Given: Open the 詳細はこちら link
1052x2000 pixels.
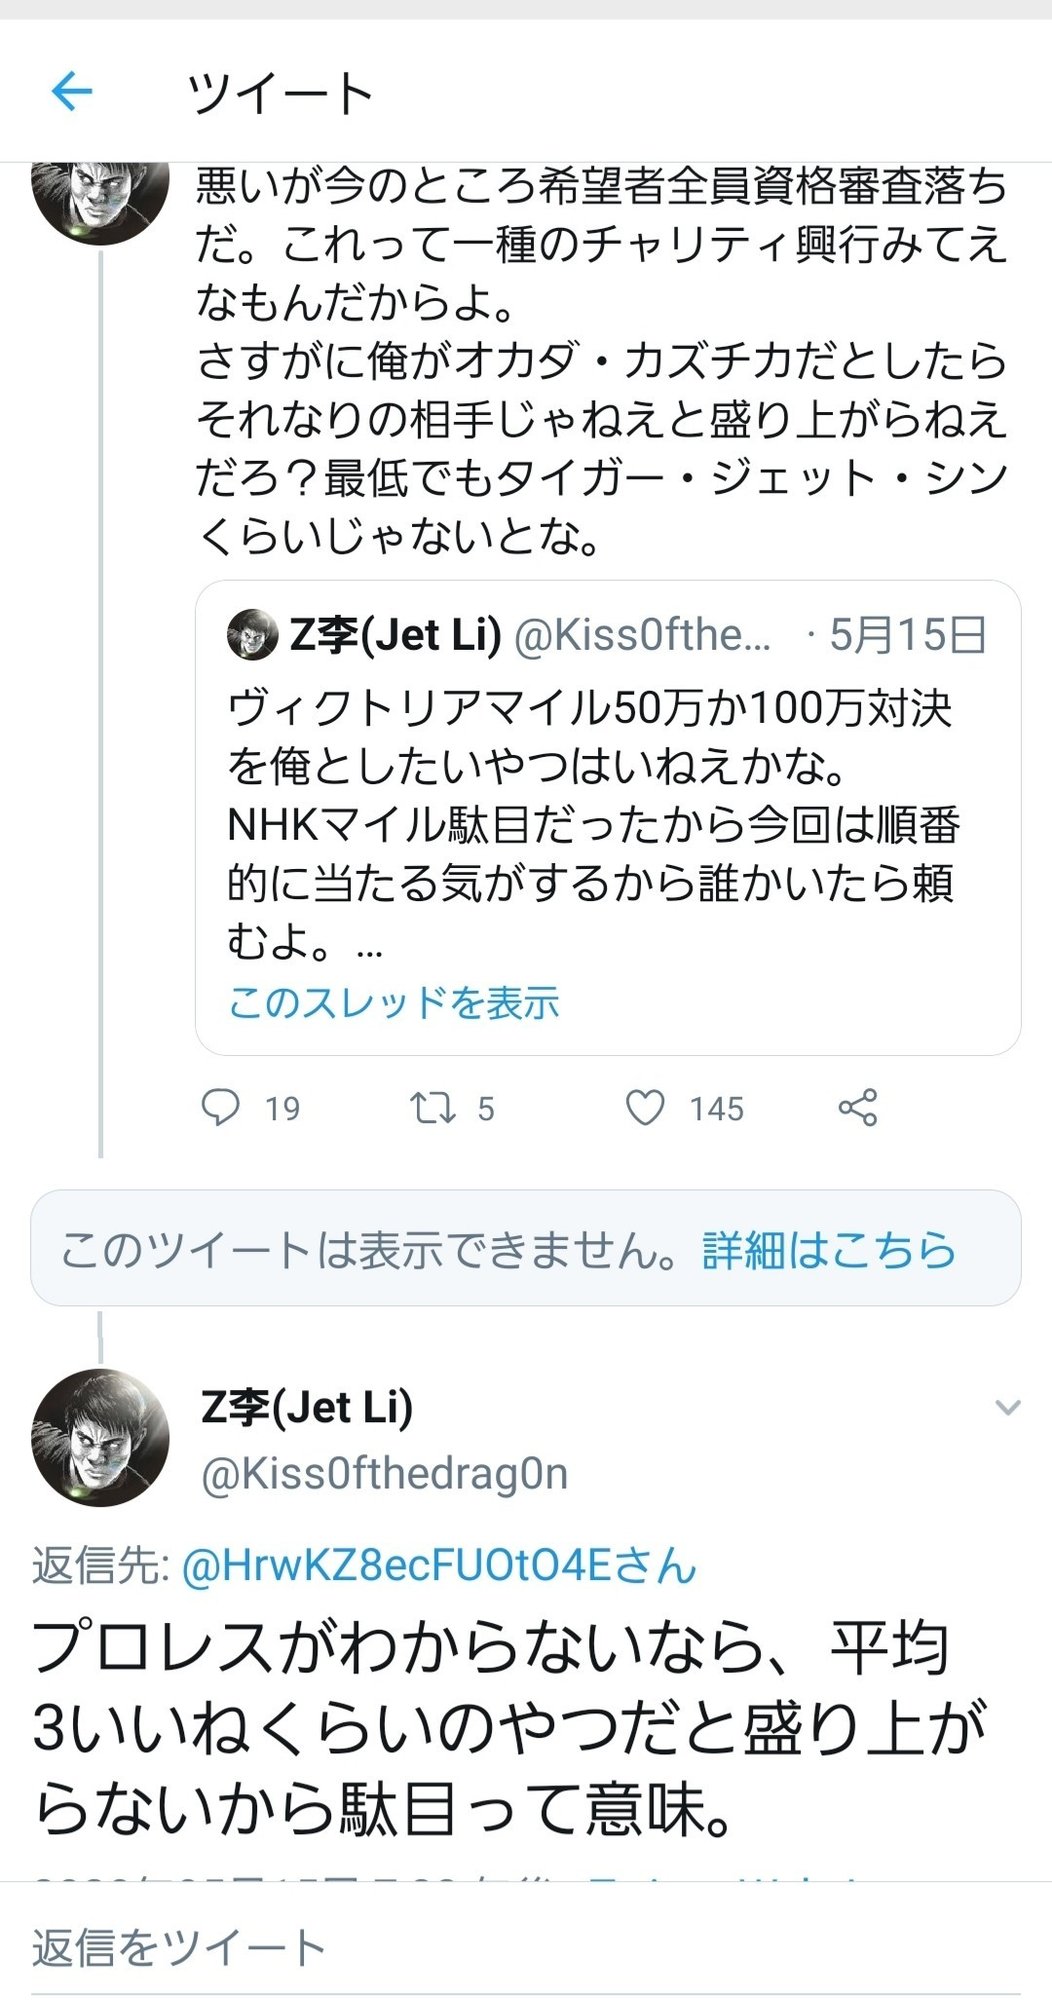Looking at the screenshot, I should click(x=829, y=1250).
